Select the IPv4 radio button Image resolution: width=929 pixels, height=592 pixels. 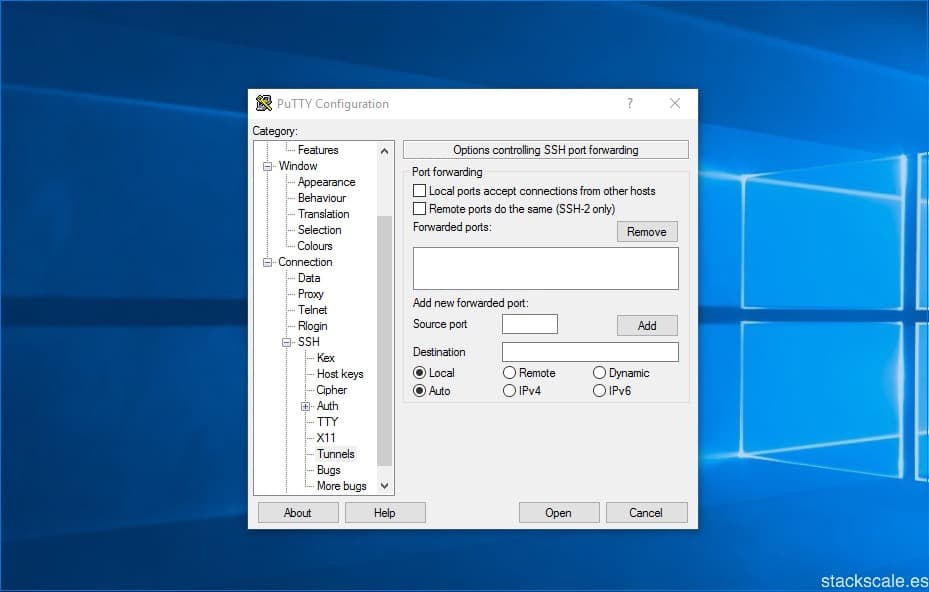(510, 391)
